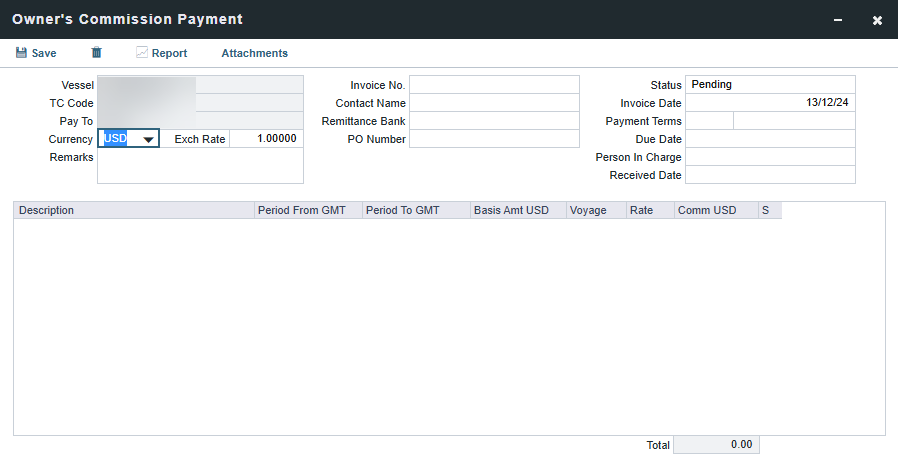Click the trash delete icon
The height and width of the screenshot is (465, 898).
click(97, 53)
